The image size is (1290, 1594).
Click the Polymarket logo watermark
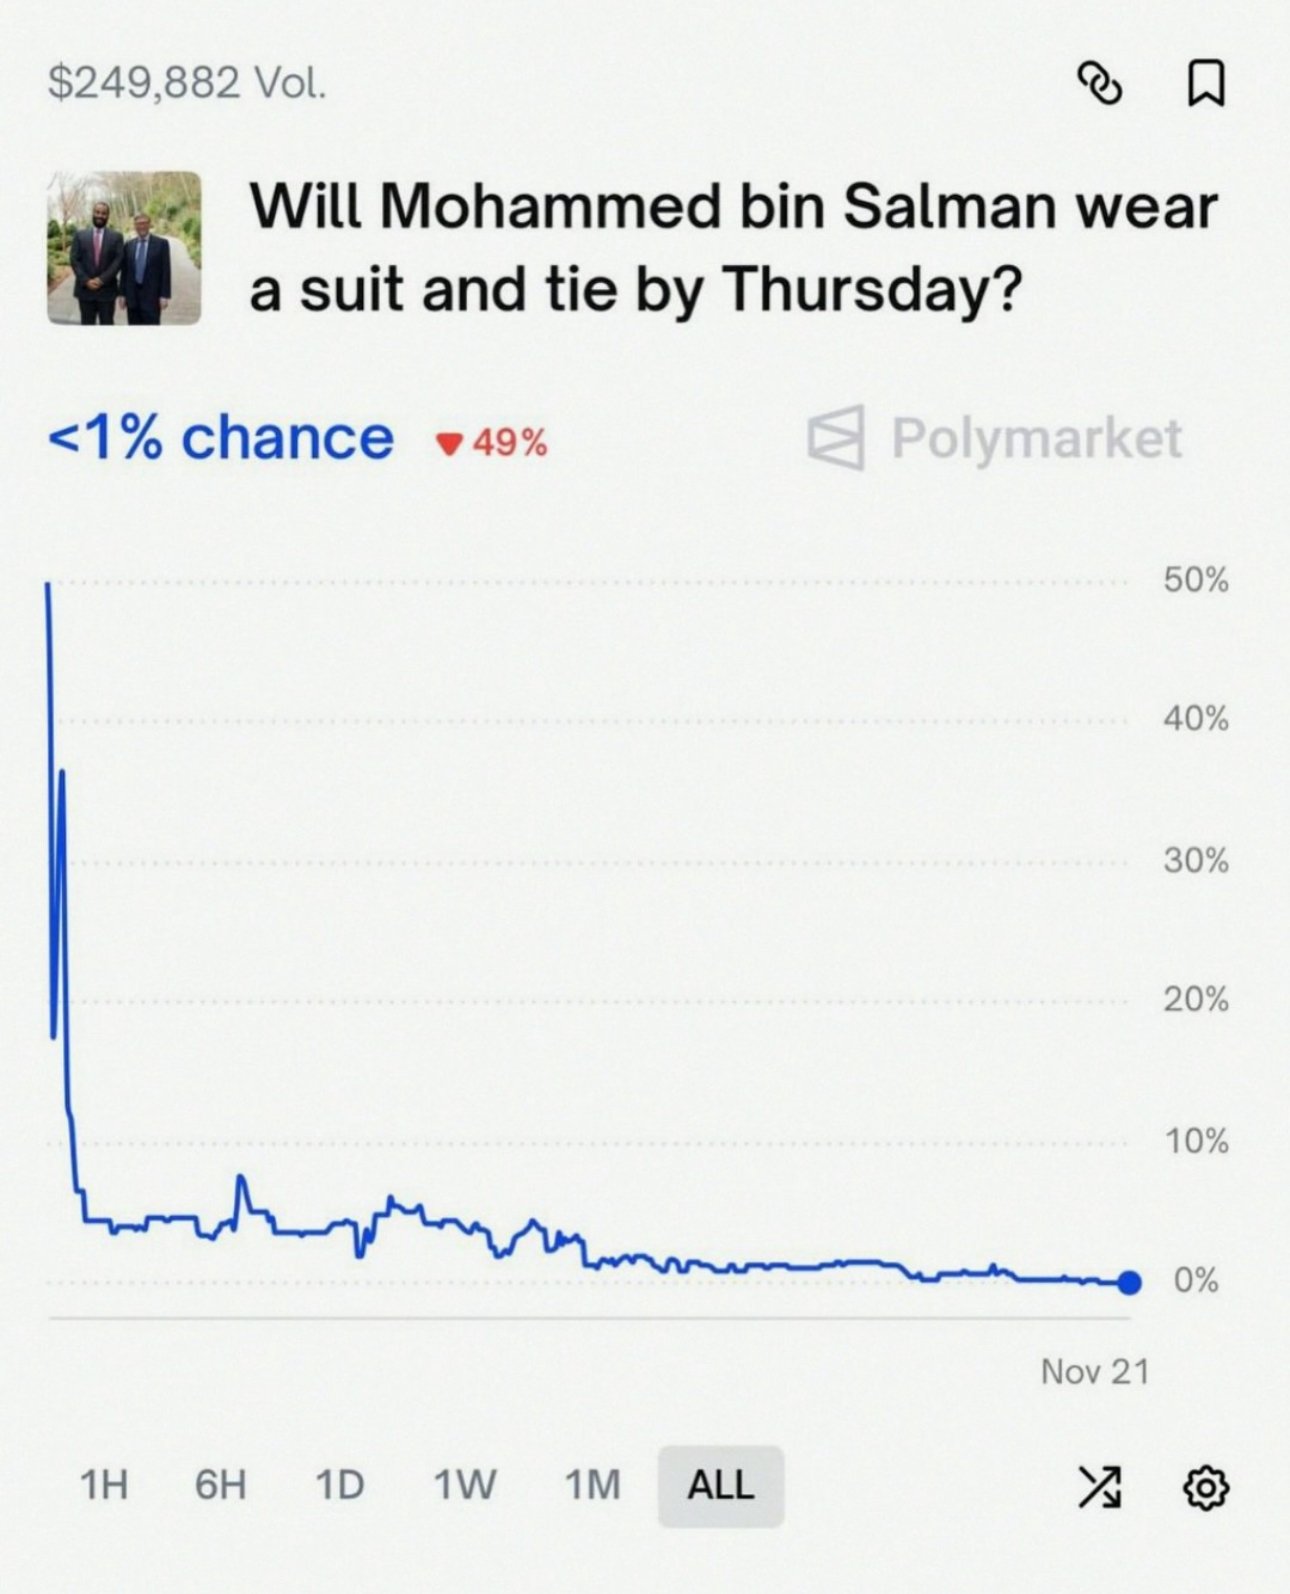pos(995,438)
